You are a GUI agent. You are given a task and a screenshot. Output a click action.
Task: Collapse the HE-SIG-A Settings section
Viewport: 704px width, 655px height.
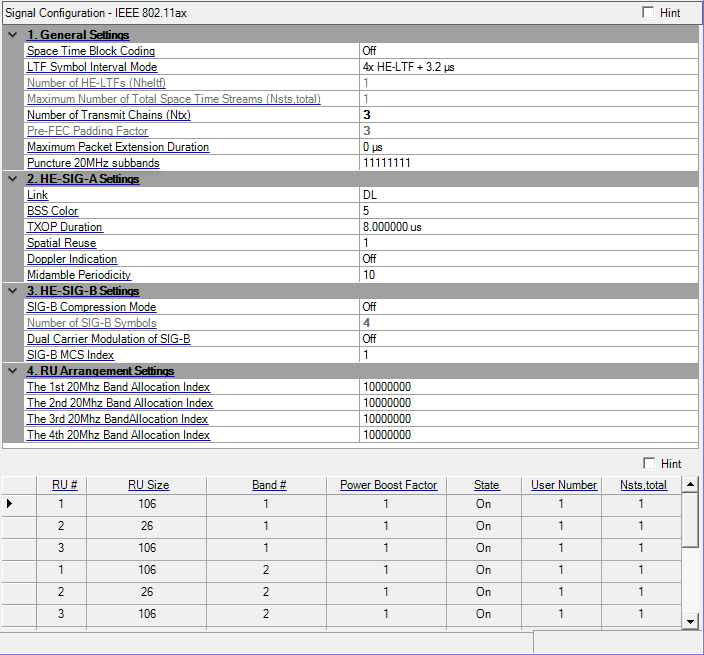12,179
